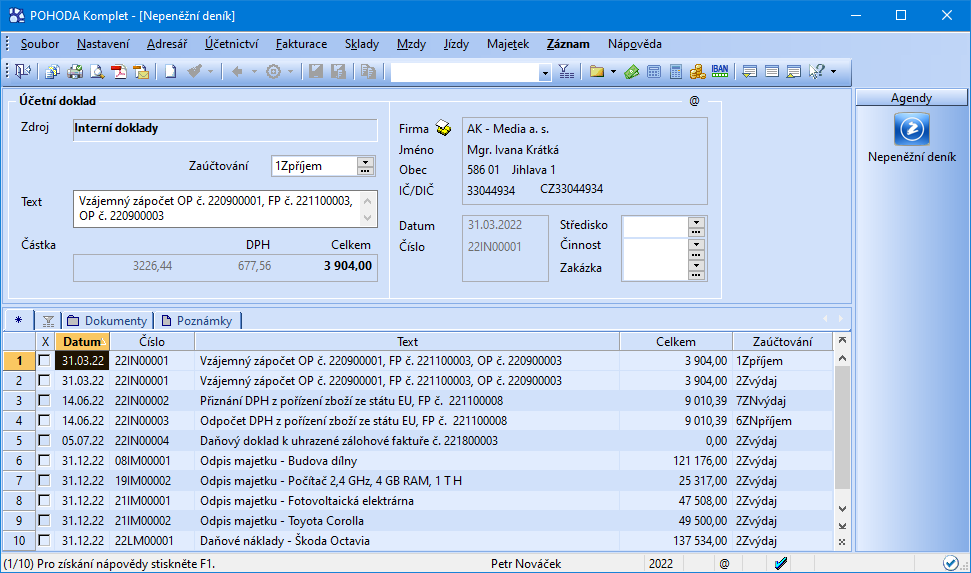Click the grayed gear icon
The height and width of the screenshot is (573, 971).
(273, 72)
